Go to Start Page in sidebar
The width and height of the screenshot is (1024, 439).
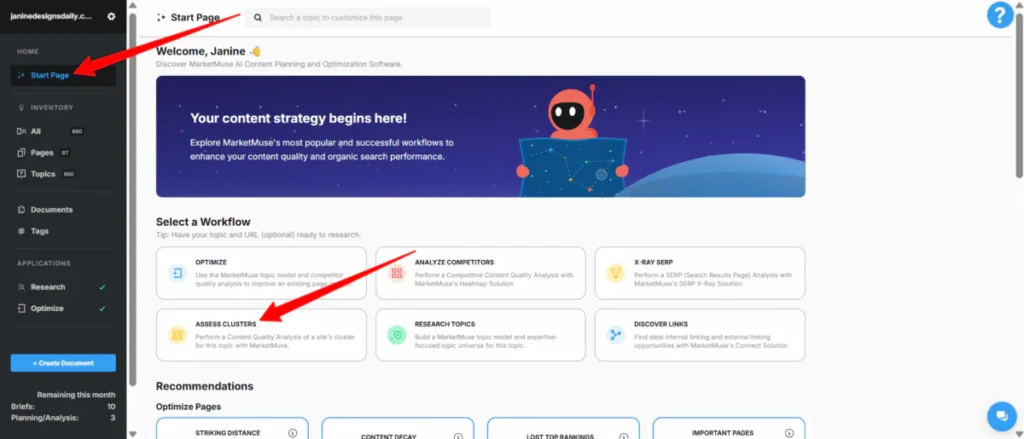point(63,75)
